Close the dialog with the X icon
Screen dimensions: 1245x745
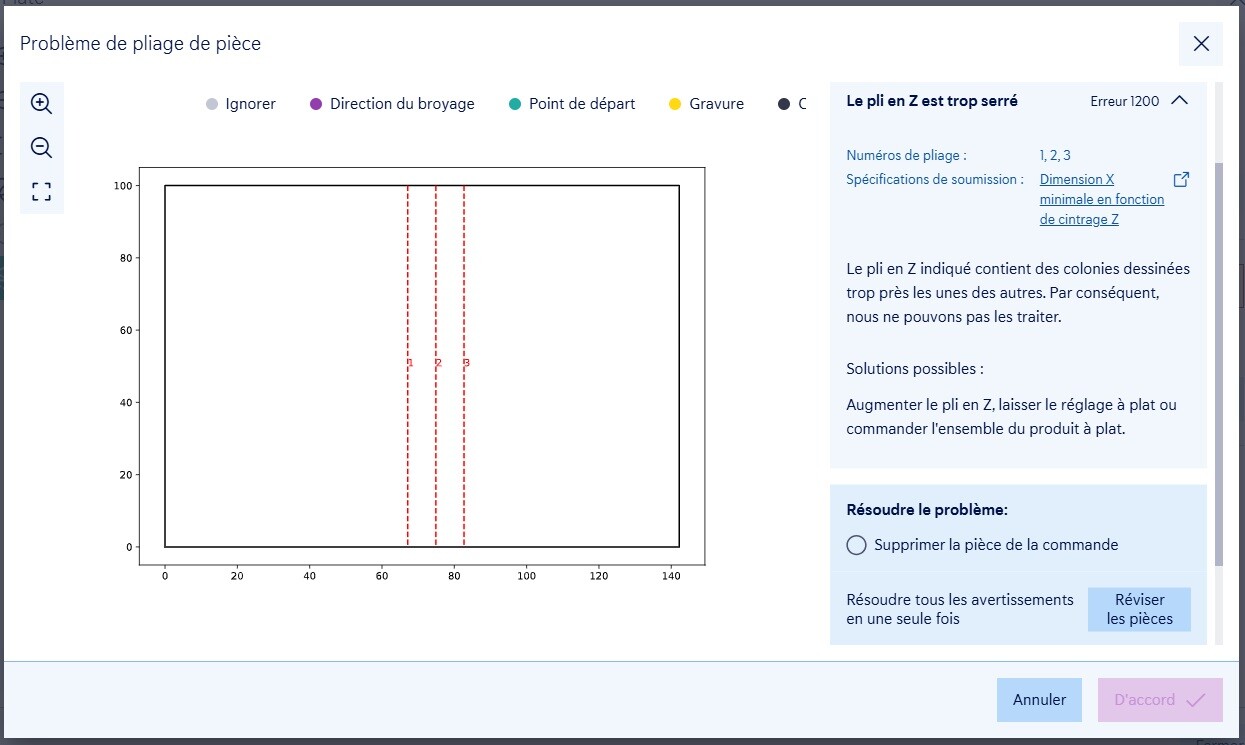tap(1201, 44)
